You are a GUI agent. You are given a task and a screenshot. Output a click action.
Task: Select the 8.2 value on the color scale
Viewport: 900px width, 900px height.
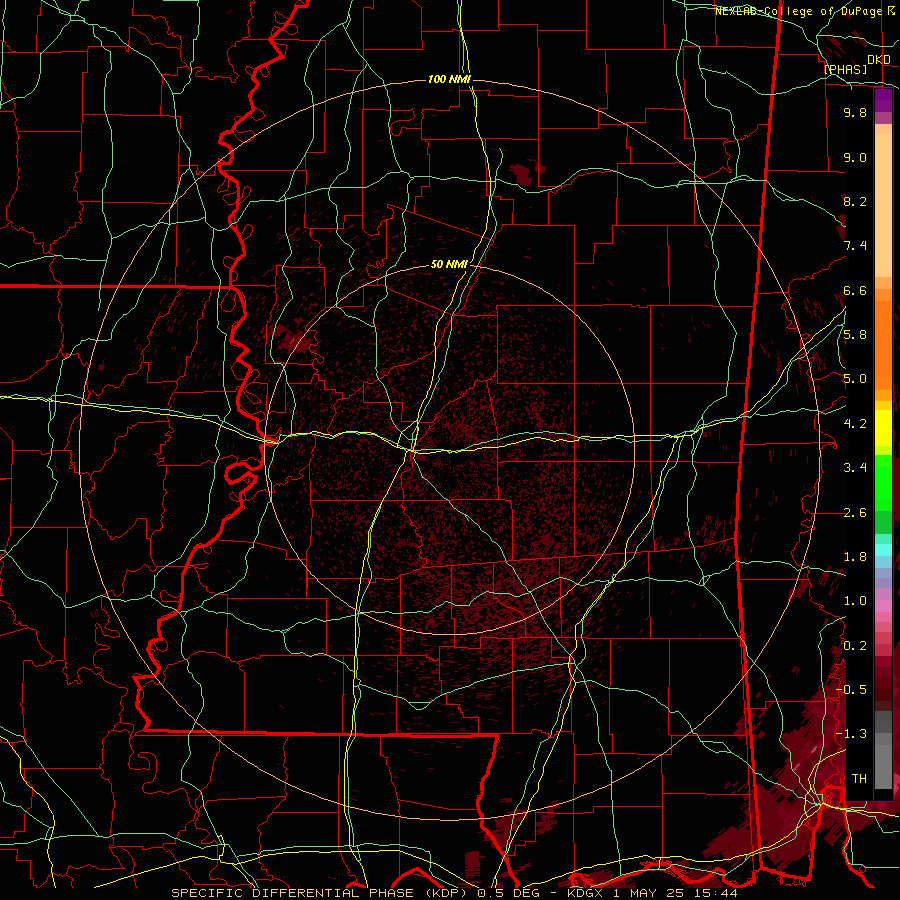[x=855, y=201]
